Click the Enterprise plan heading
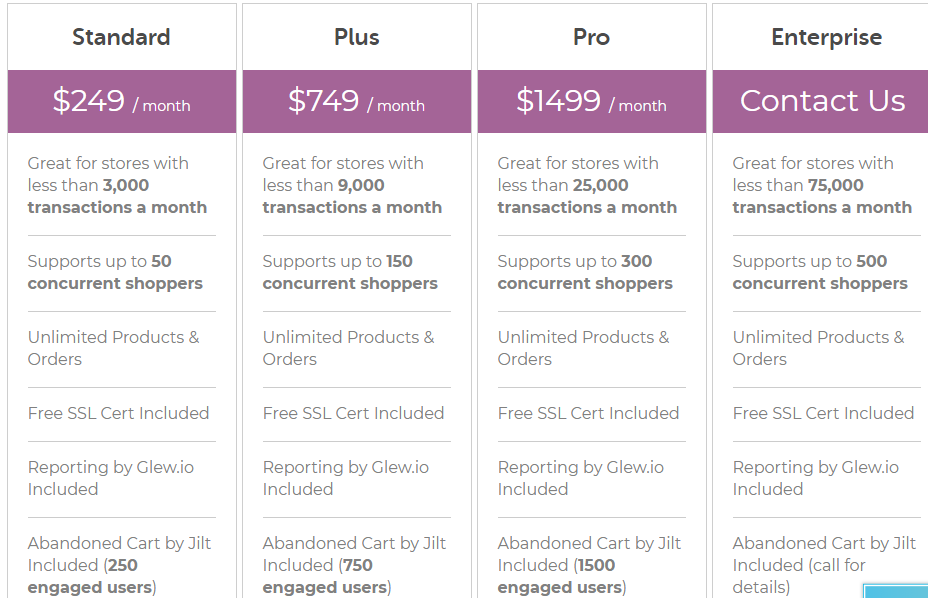The width and height of the screenshot is (928, 598). tap(827, 37)
